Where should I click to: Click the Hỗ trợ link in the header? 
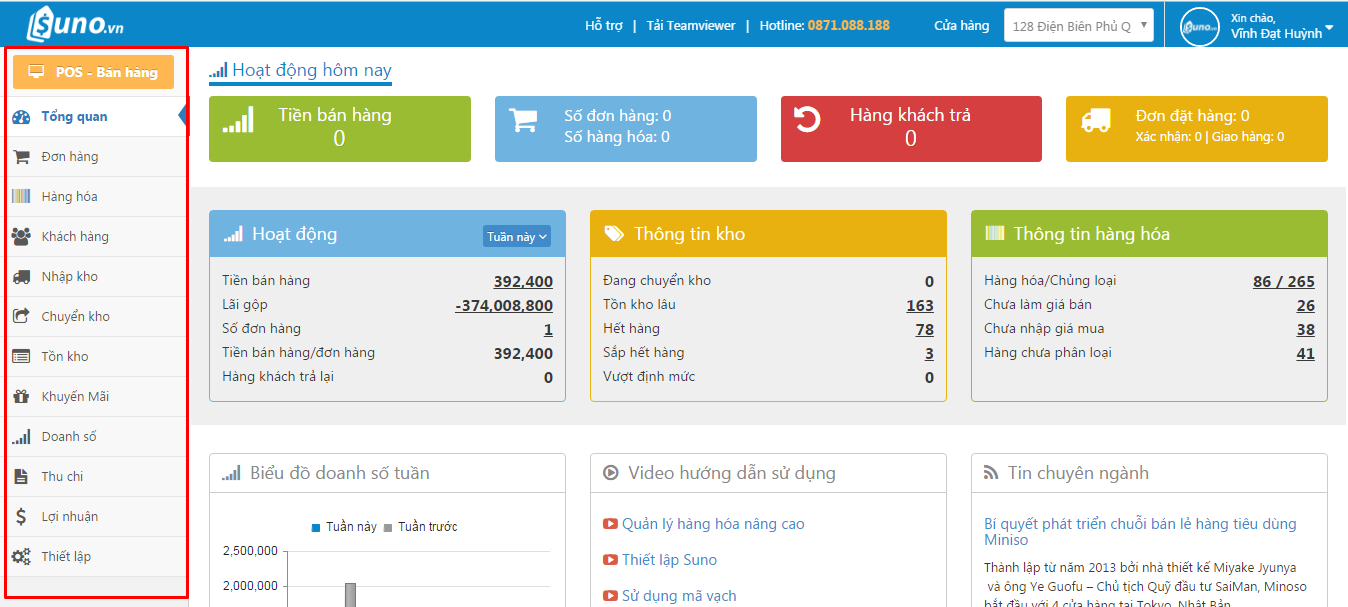[x=604, y=26]
